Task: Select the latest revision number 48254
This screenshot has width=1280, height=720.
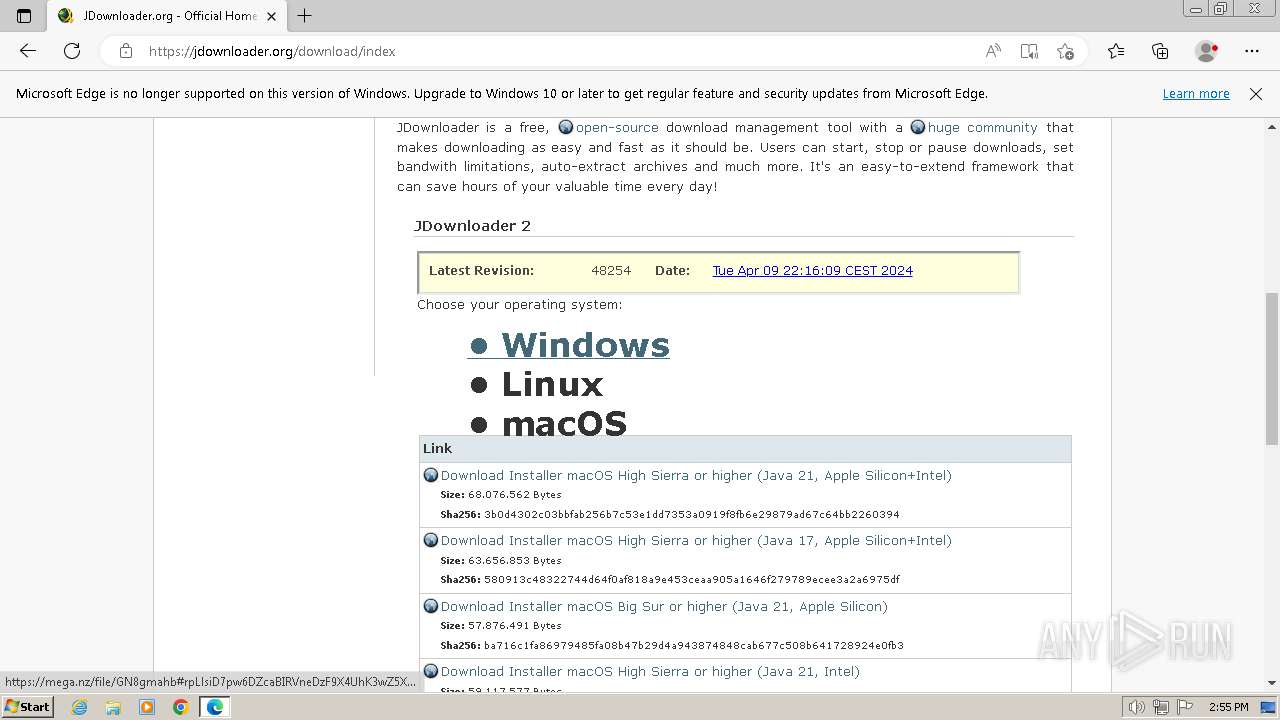Action: (611, 271)
